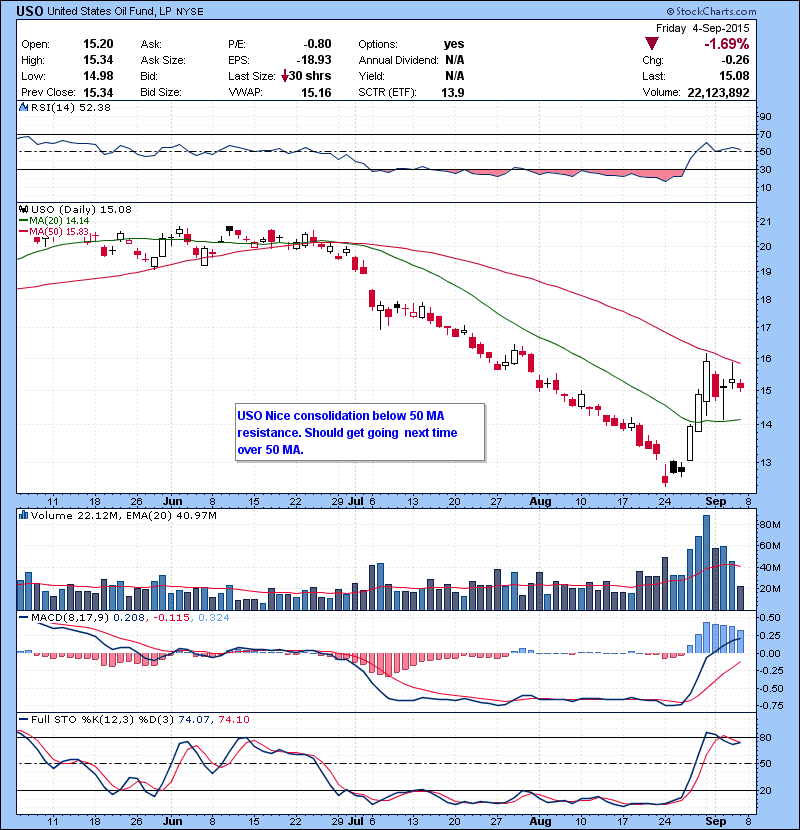The height and width of the screenshot is (830, 800).
Task: Click the Options yes value
Action: 454,44
